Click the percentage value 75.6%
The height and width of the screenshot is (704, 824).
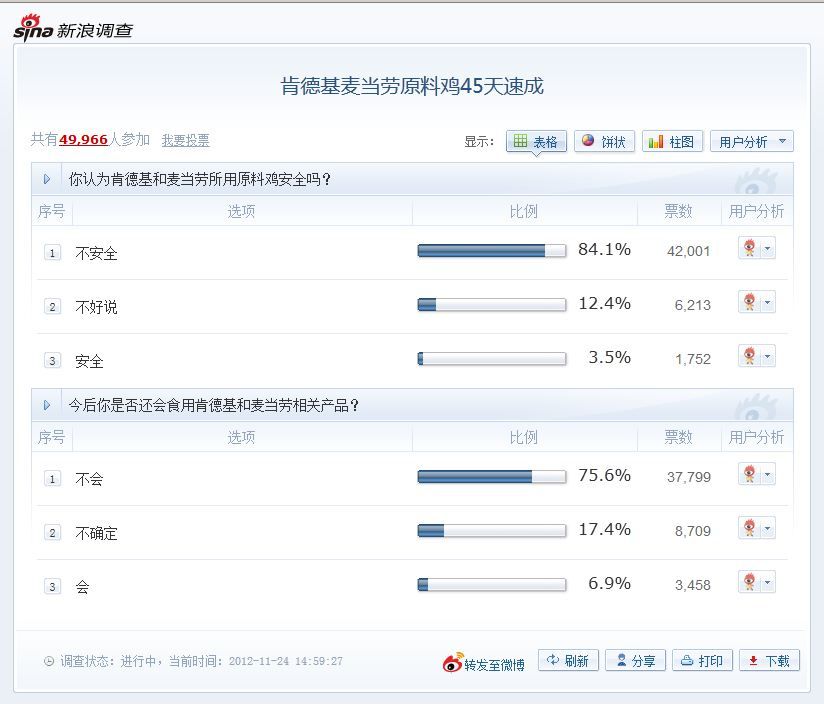[604, 475]
